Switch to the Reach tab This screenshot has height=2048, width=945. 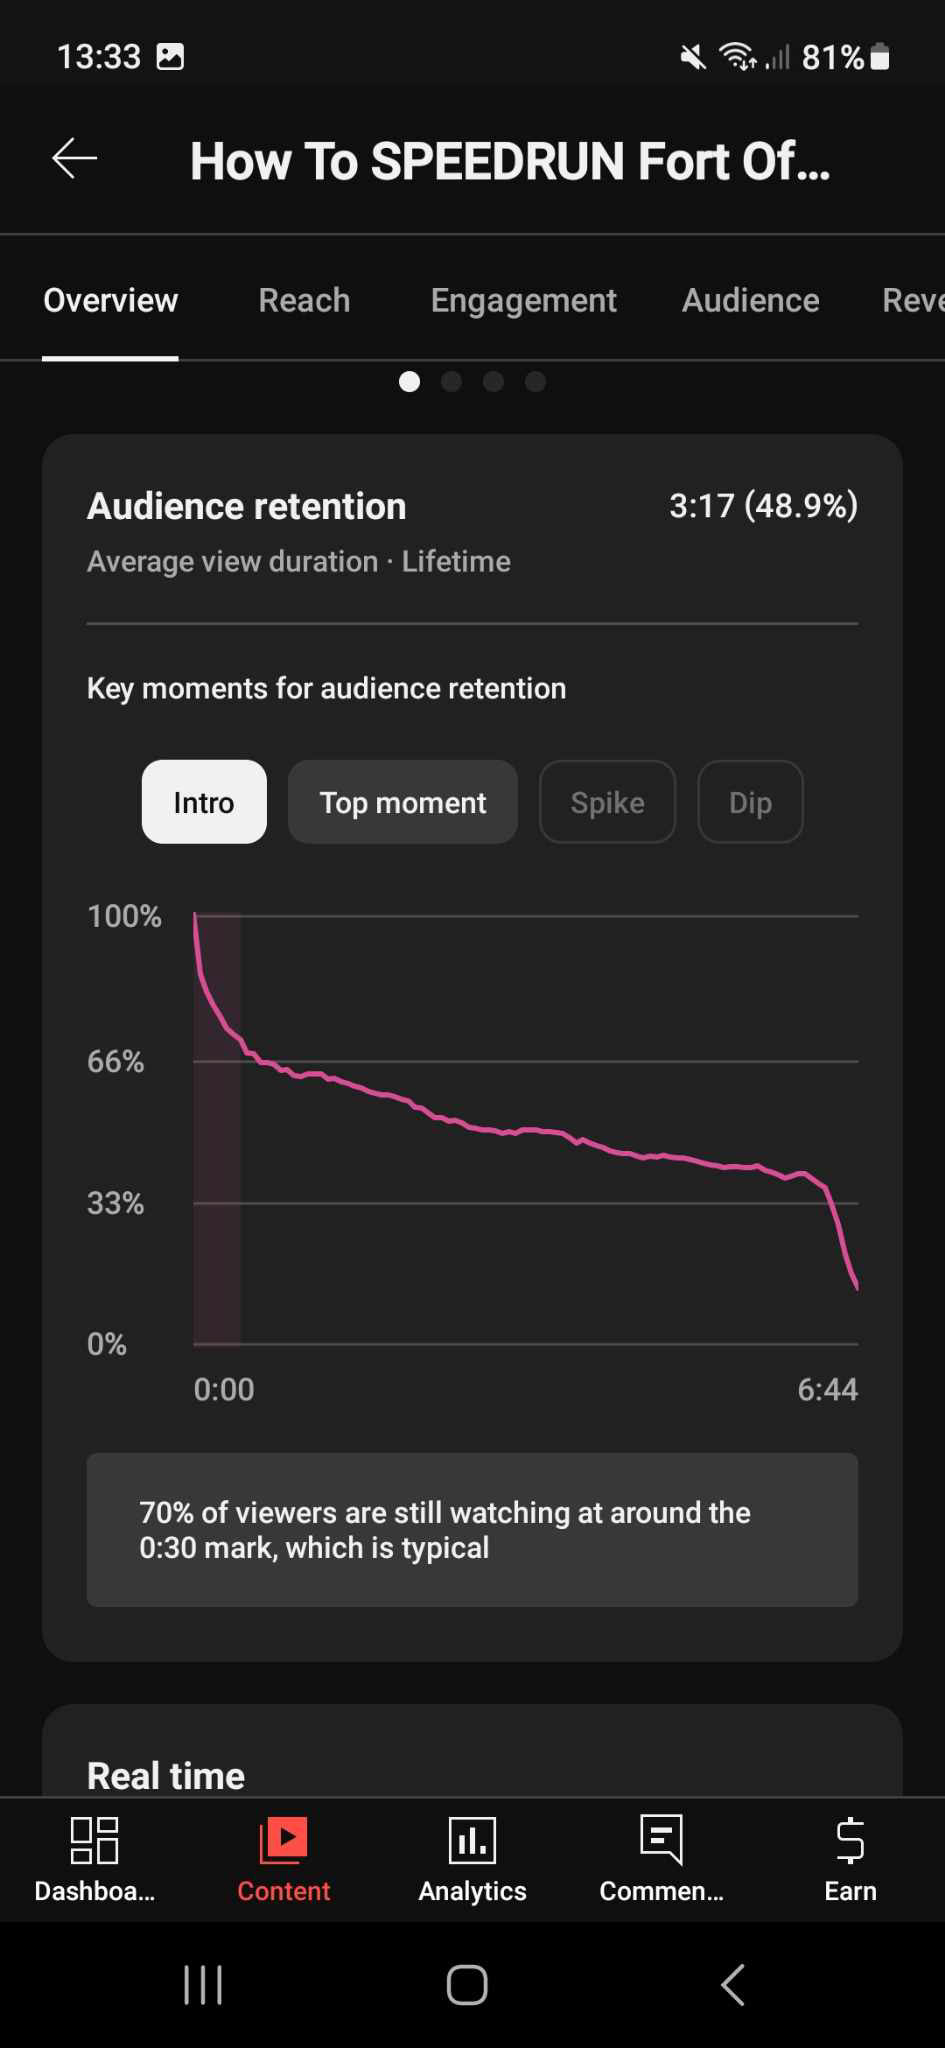304,300
